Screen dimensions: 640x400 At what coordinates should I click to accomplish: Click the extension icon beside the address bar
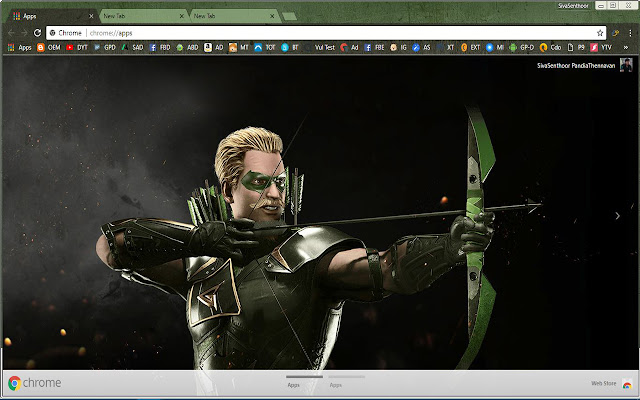(616, 33)
